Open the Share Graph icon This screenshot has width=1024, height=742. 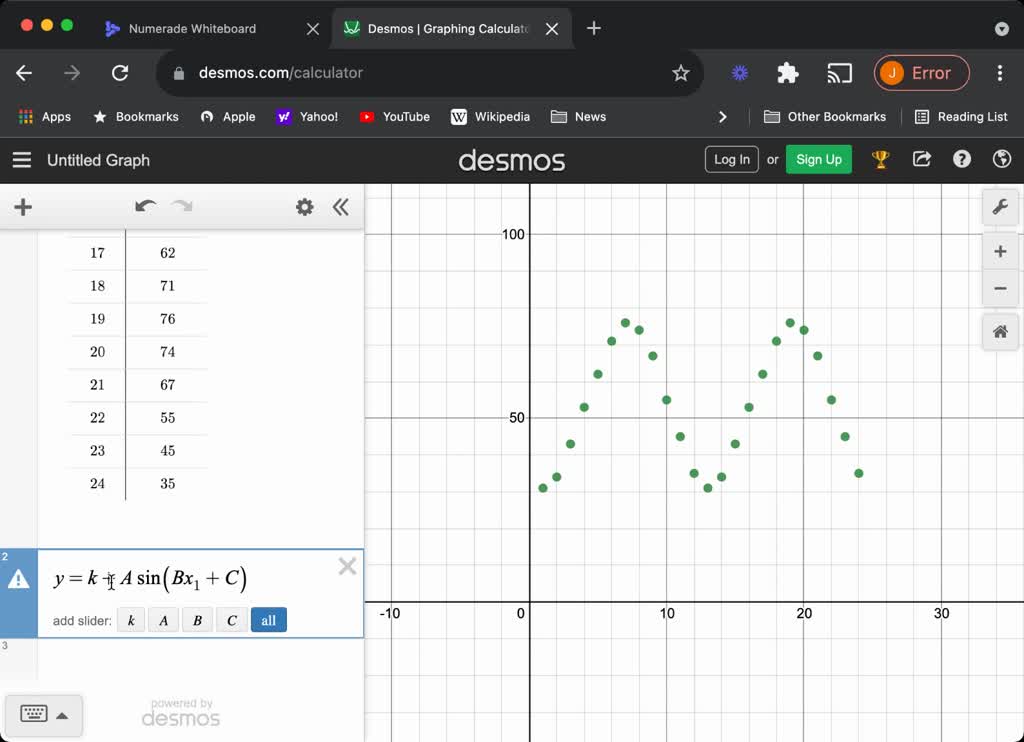point(922,159)
